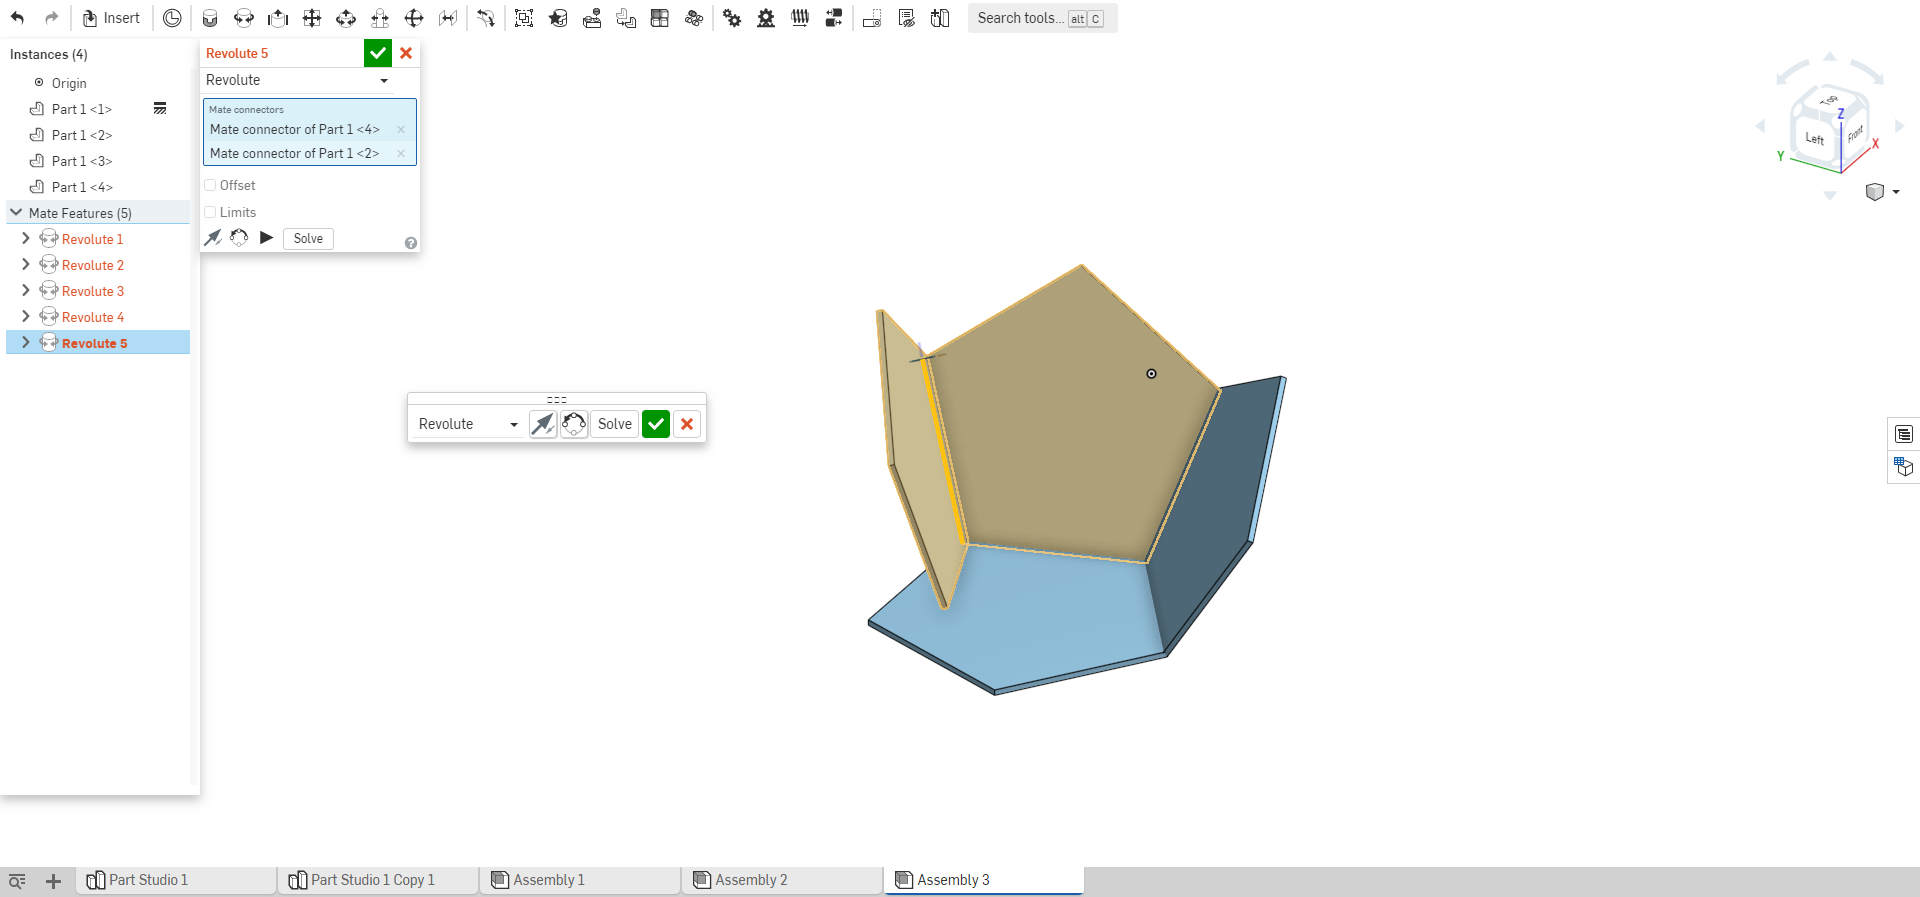The image size is (1920, 897).
Task: Select the Assembly 3 tab
Action: pyautogui.click(x=984, y=880)
